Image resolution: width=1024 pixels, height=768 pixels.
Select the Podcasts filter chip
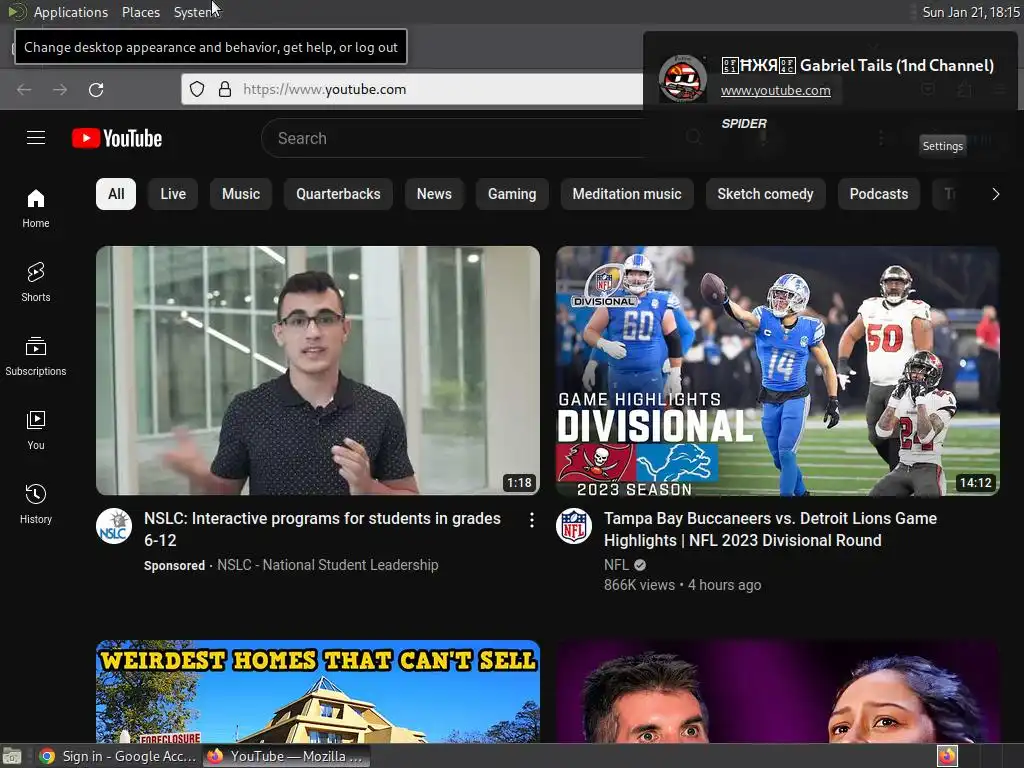(879, 194)
